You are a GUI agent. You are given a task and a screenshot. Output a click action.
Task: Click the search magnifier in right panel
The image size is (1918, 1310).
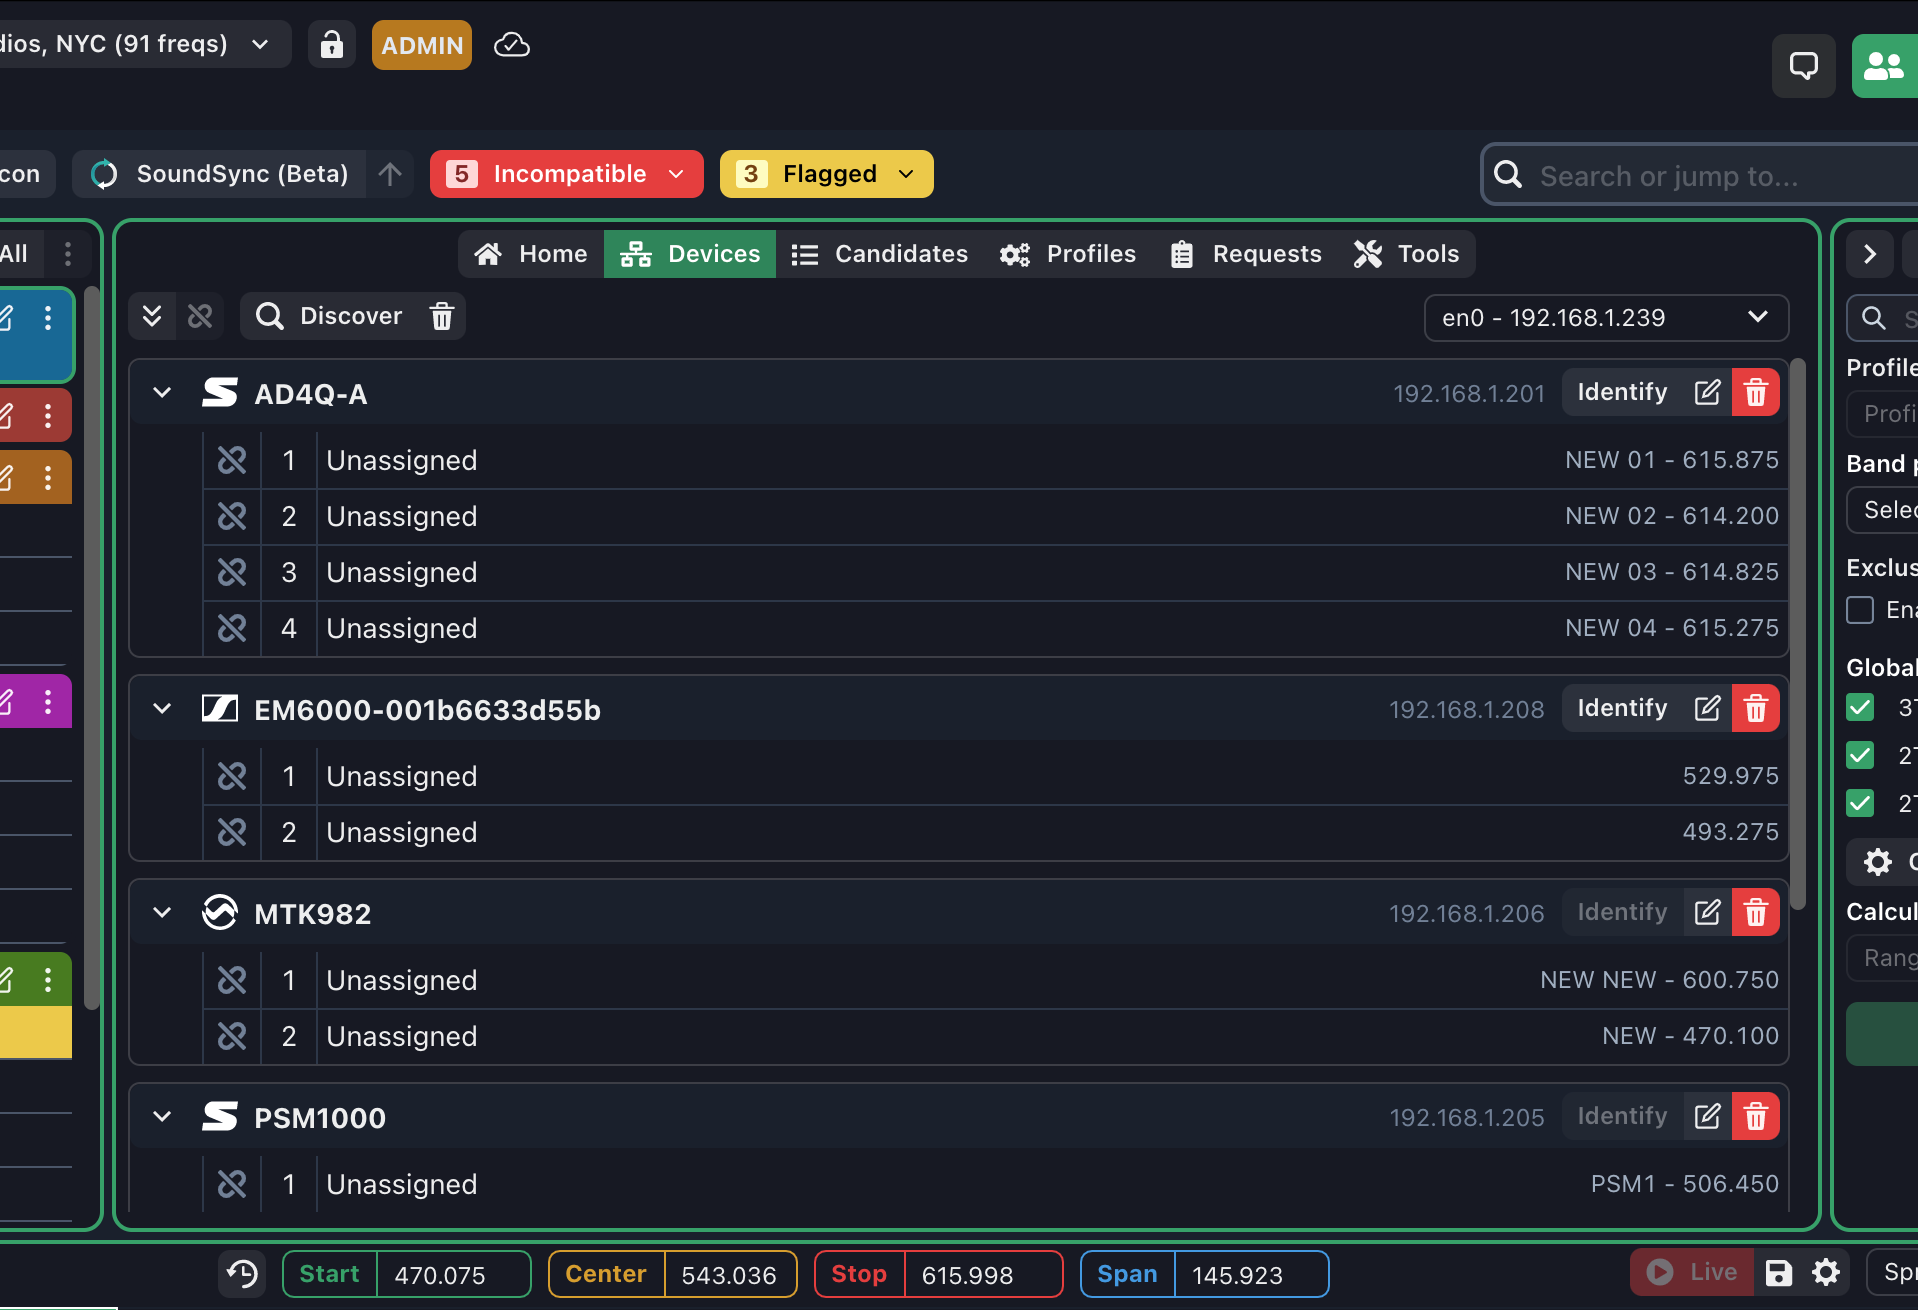pyautogui.click(x=1874, y=318)
